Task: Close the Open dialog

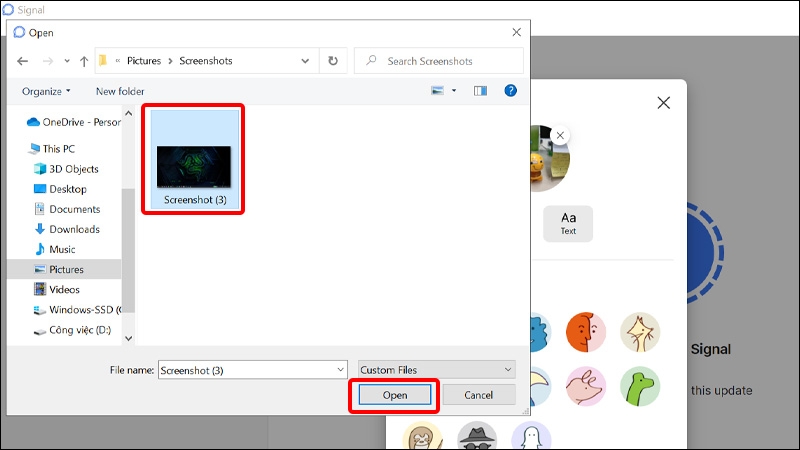Action: pos(516,32)
